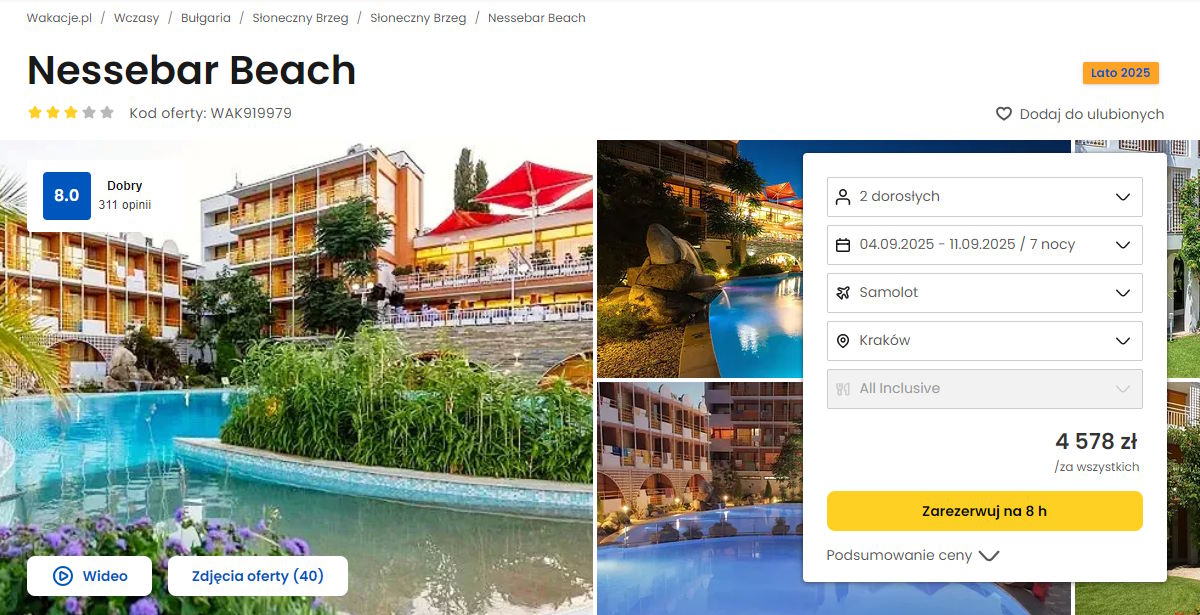Expand Podsumowanie ceny price summary
1200x615 pixels.
tap(913, 555)
